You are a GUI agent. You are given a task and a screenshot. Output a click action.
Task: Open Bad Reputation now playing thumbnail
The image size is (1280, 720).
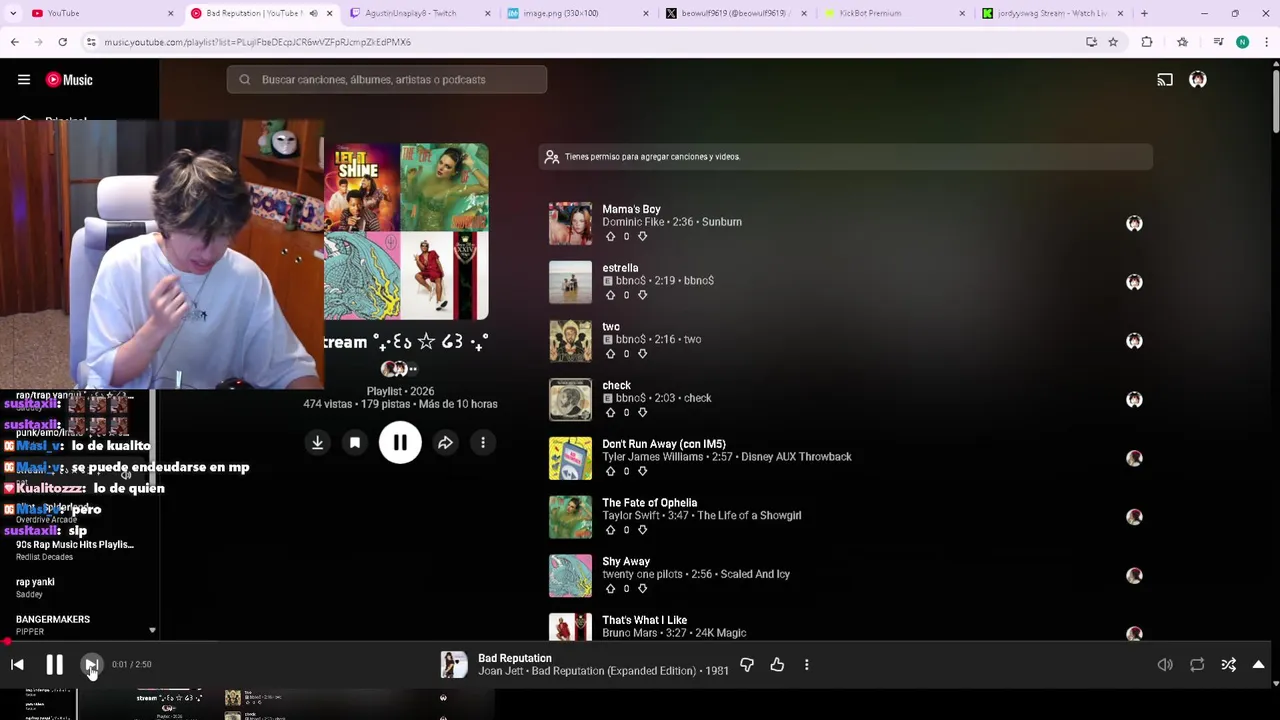[x=454, y=665]
